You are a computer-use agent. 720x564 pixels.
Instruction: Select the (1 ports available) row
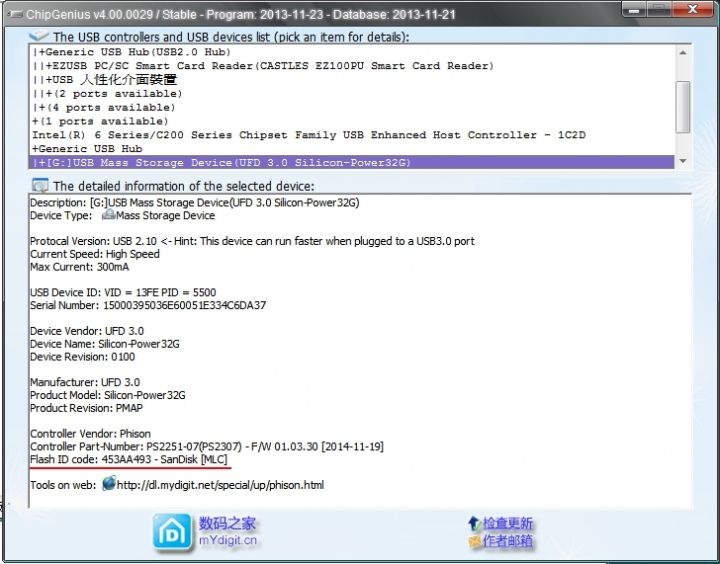coord(352,121)
